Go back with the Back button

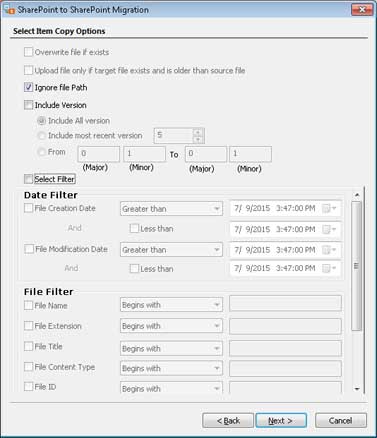(x=228, y=421)
